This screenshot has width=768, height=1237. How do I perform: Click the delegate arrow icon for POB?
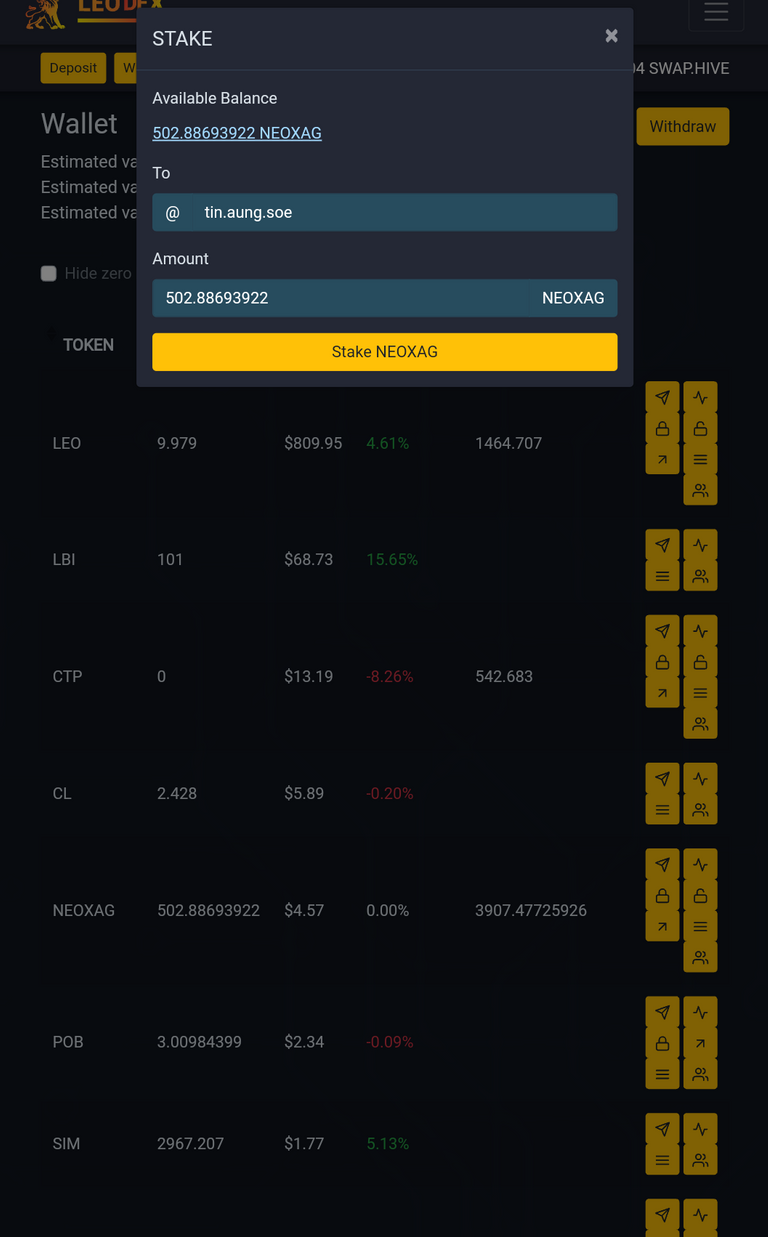[x=700, y=1043]
